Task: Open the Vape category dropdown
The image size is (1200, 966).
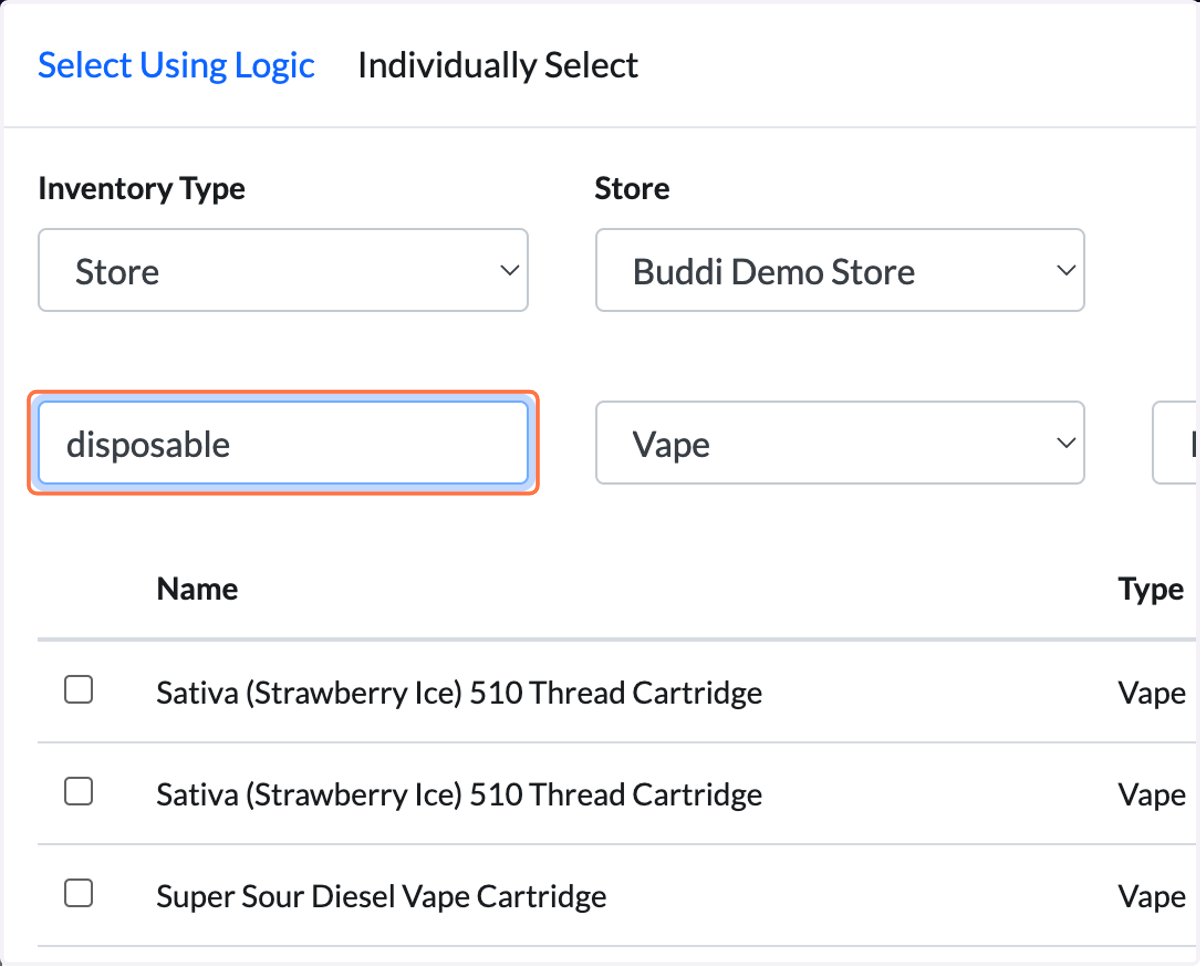Action: pyautogui.click(x=840, y=443)
